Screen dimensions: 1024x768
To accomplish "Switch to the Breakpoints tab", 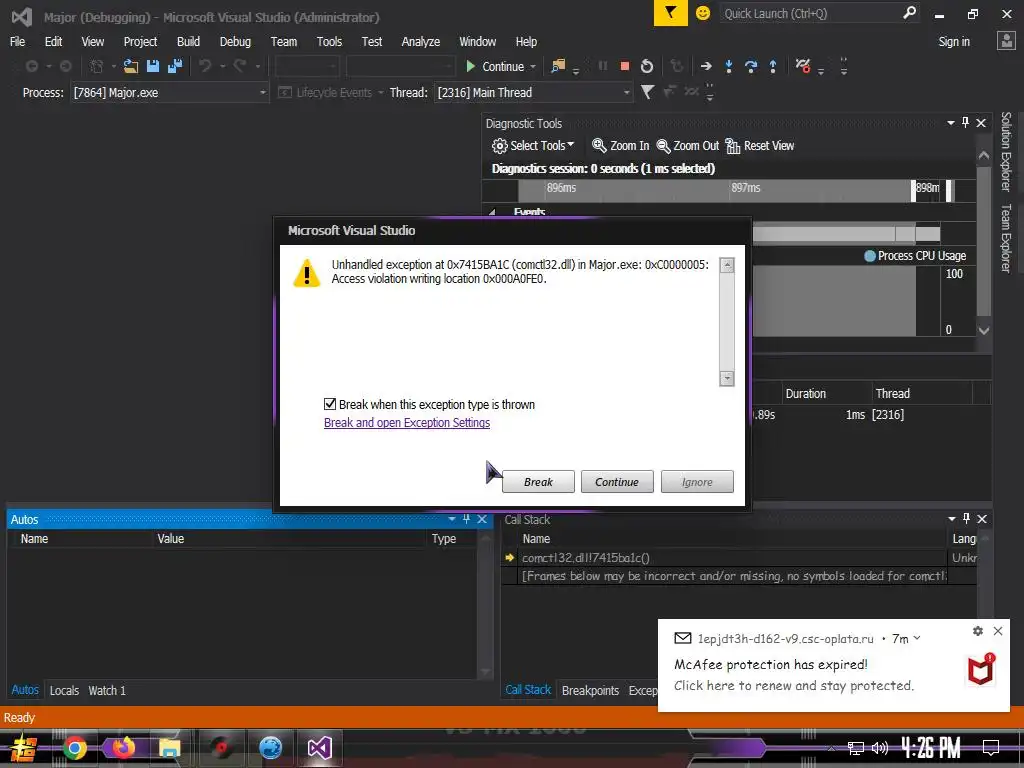I will [590, 690].
